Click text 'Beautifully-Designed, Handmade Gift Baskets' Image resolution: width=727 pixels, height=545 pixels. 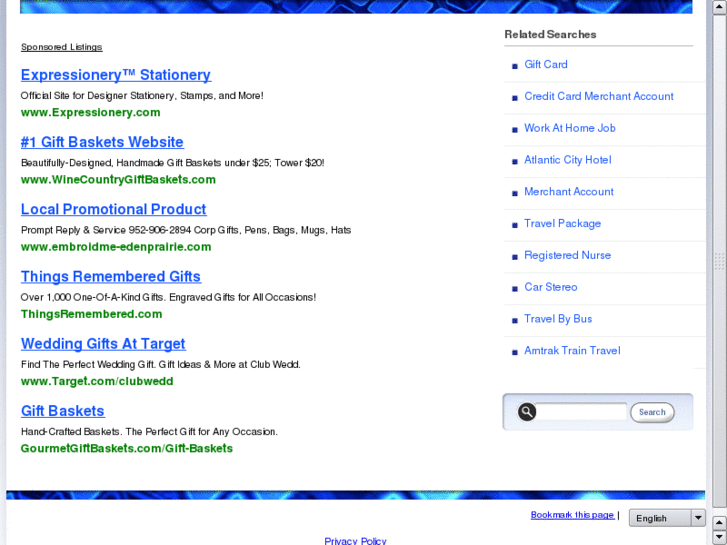click(121, 163)
